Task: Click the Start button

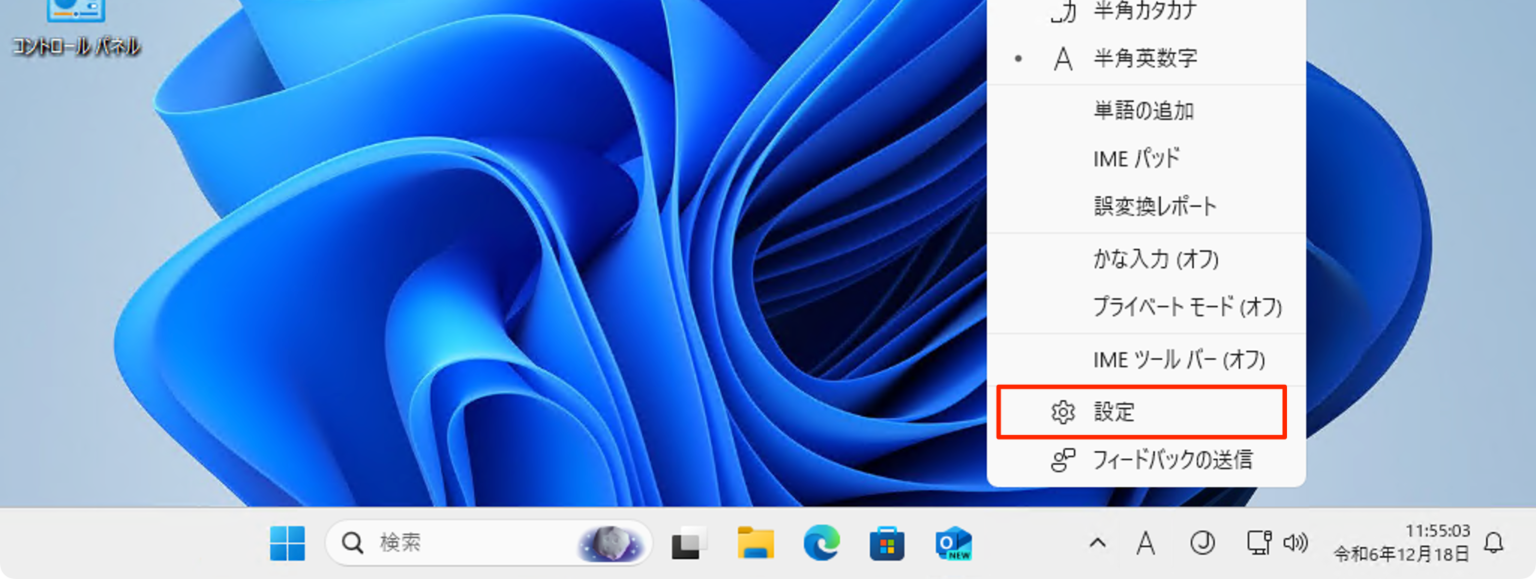Action: coord(288,543)
